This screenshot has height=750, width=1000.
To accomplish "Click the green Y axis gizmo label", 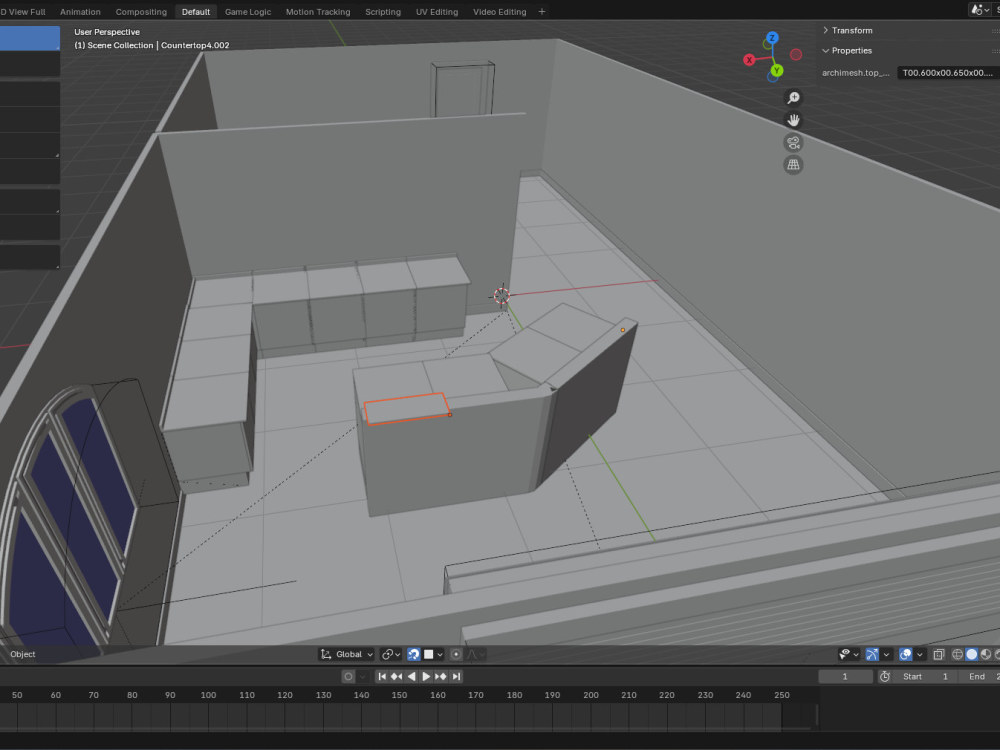I will pos(777,70).
